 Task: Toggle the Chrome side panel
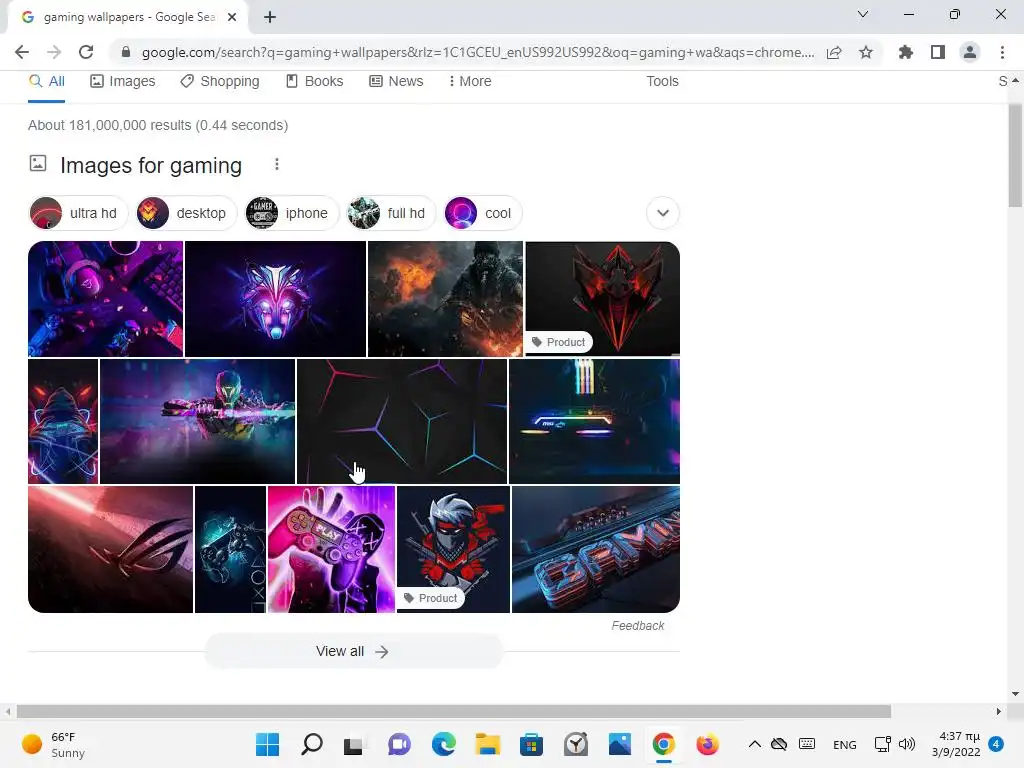point(938,52)
